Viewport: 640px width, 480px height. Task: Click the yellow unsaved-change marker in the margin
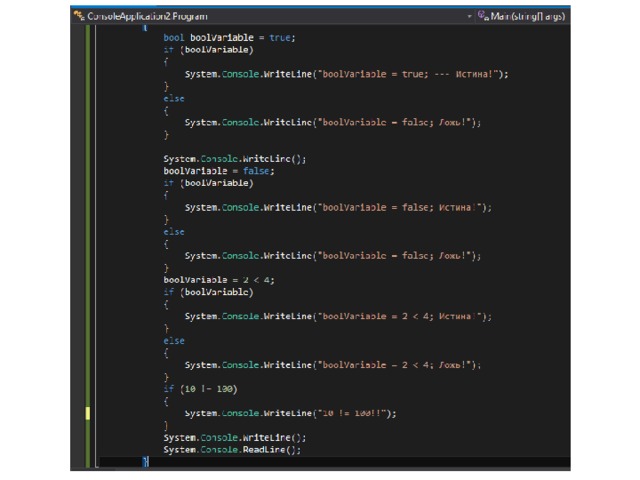[87, 413]
